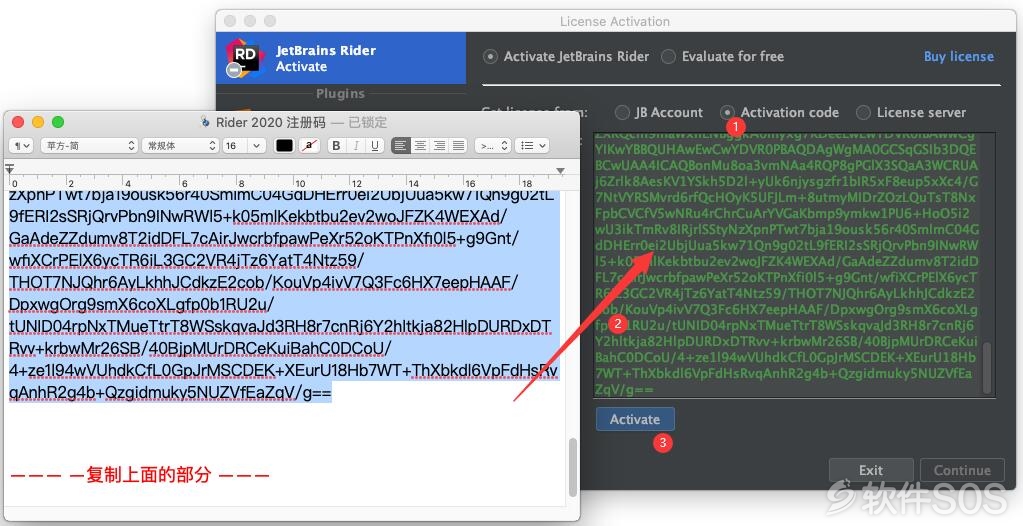
Task: Open the 苹方-简 font family dropdown
Action: (90, 146)
